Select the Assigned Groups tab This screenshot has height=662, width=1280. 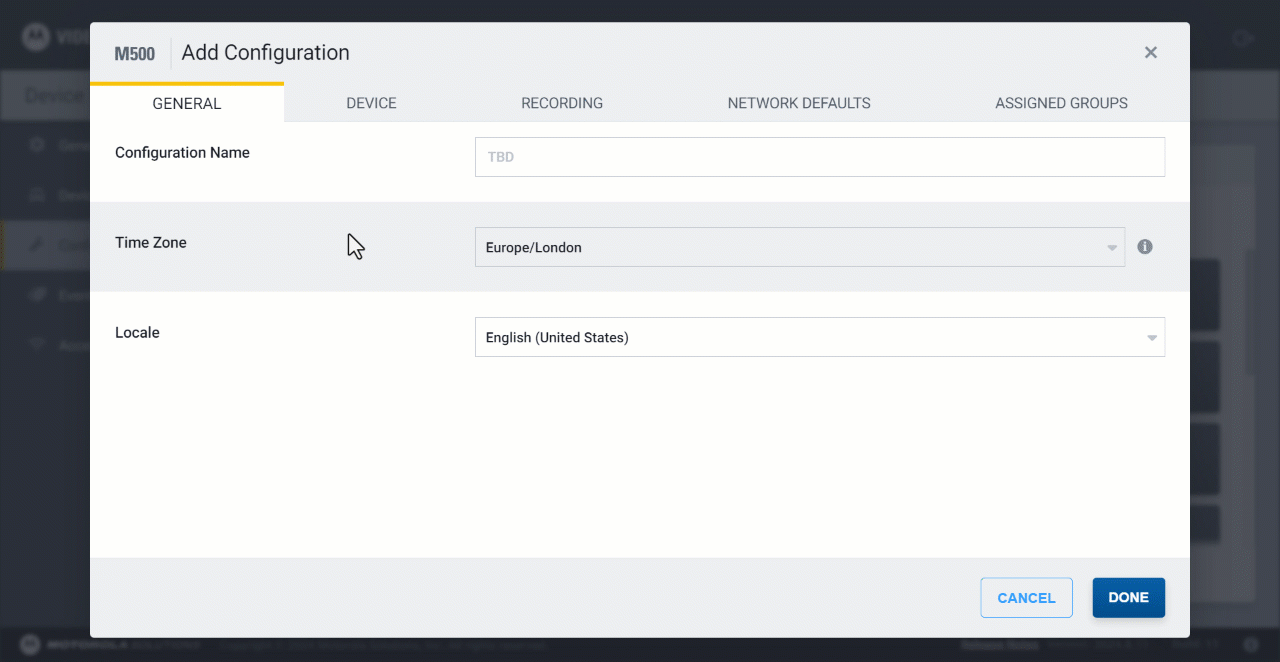click(x=1061, y=103)
